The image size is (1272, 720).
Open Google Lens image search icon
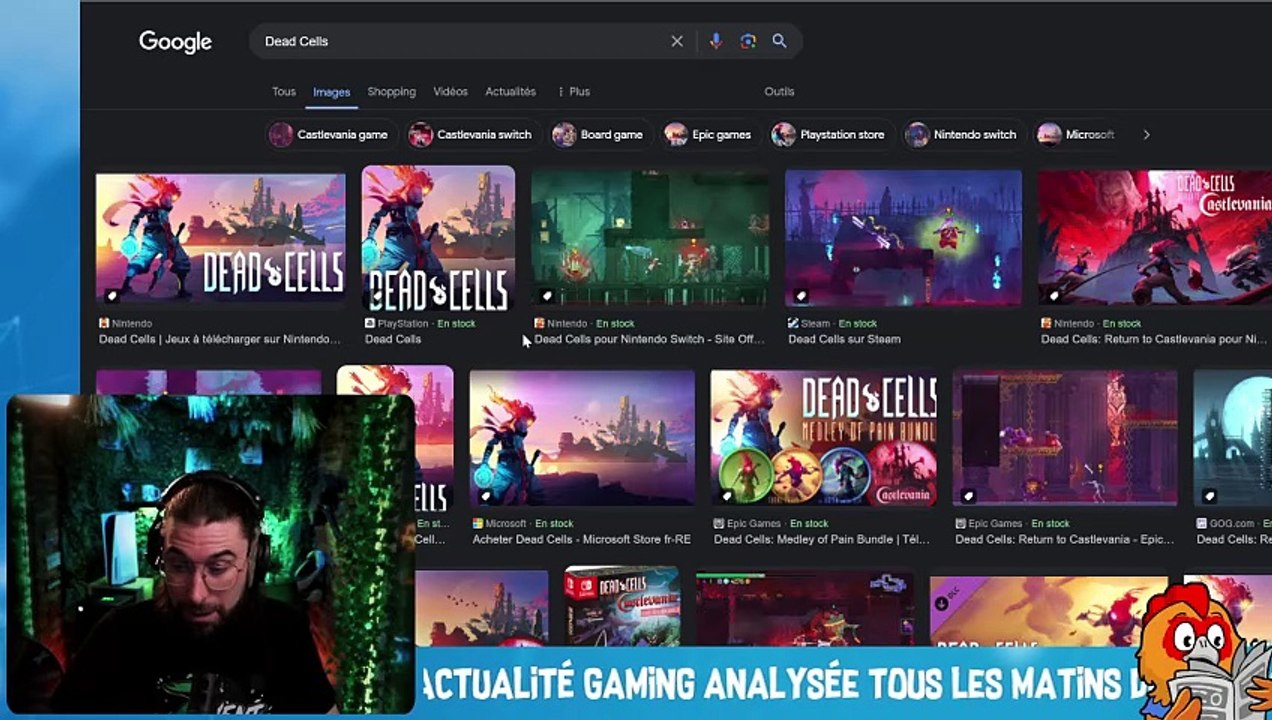coord(748,41)
